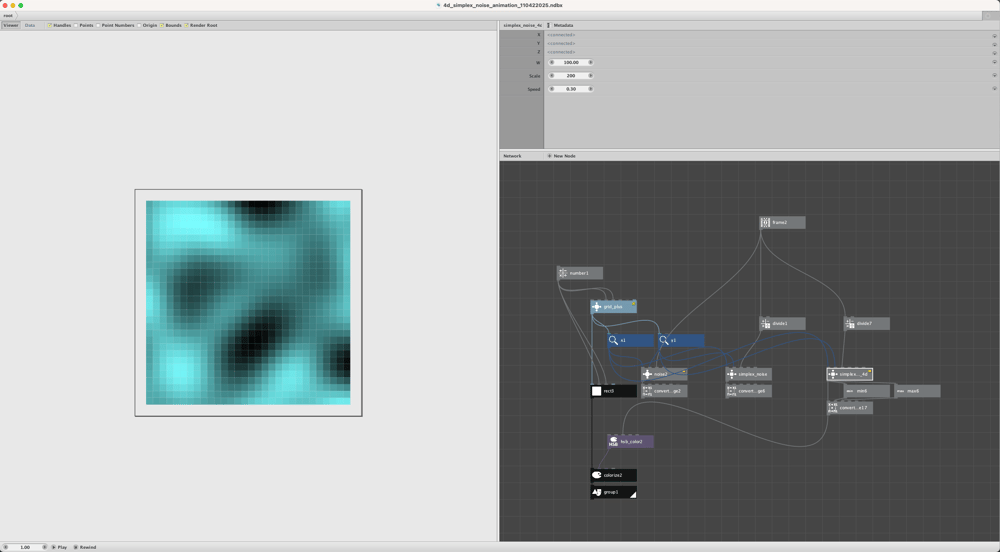1000x552 pixels.
Task: Toggle the Render Root checkbox
Action: click(186, 25)
